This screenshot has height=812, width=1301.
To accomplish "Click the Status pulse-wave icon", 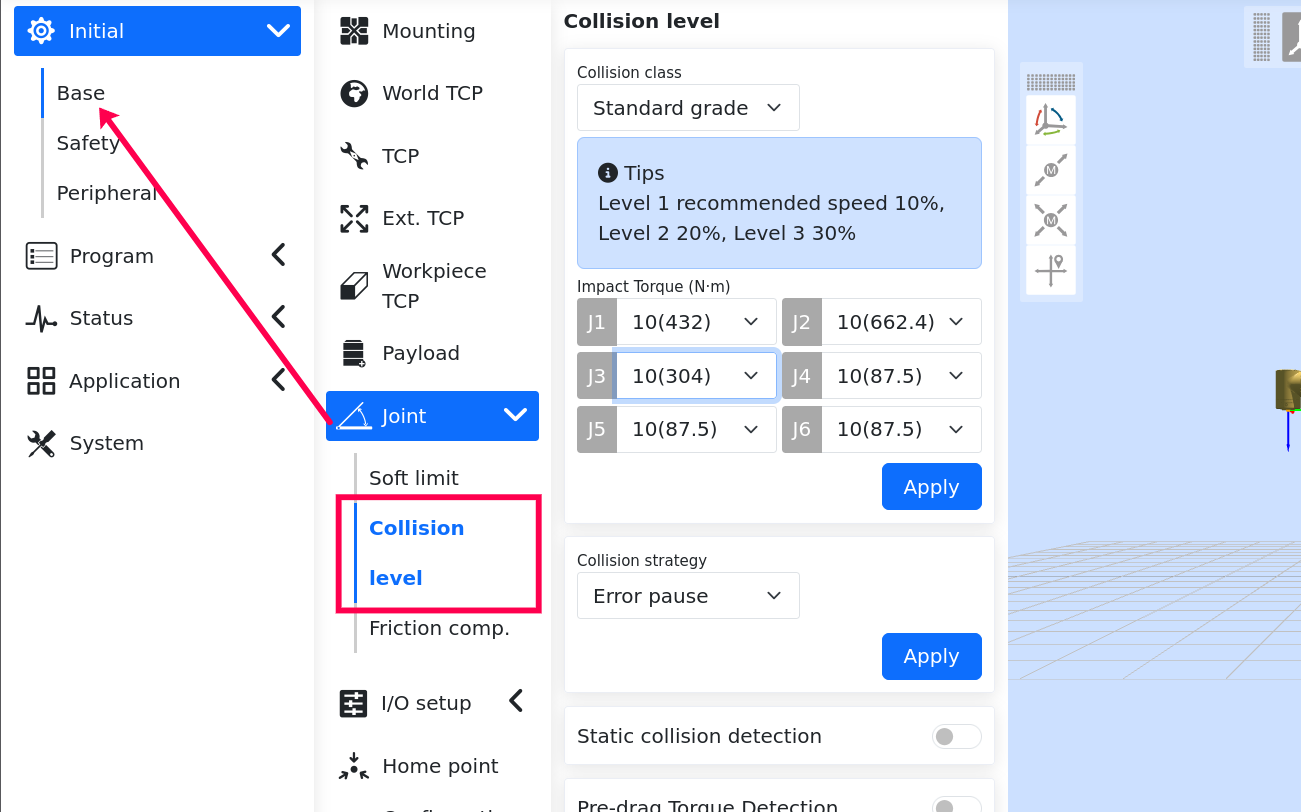I will [x=41, y=318].
